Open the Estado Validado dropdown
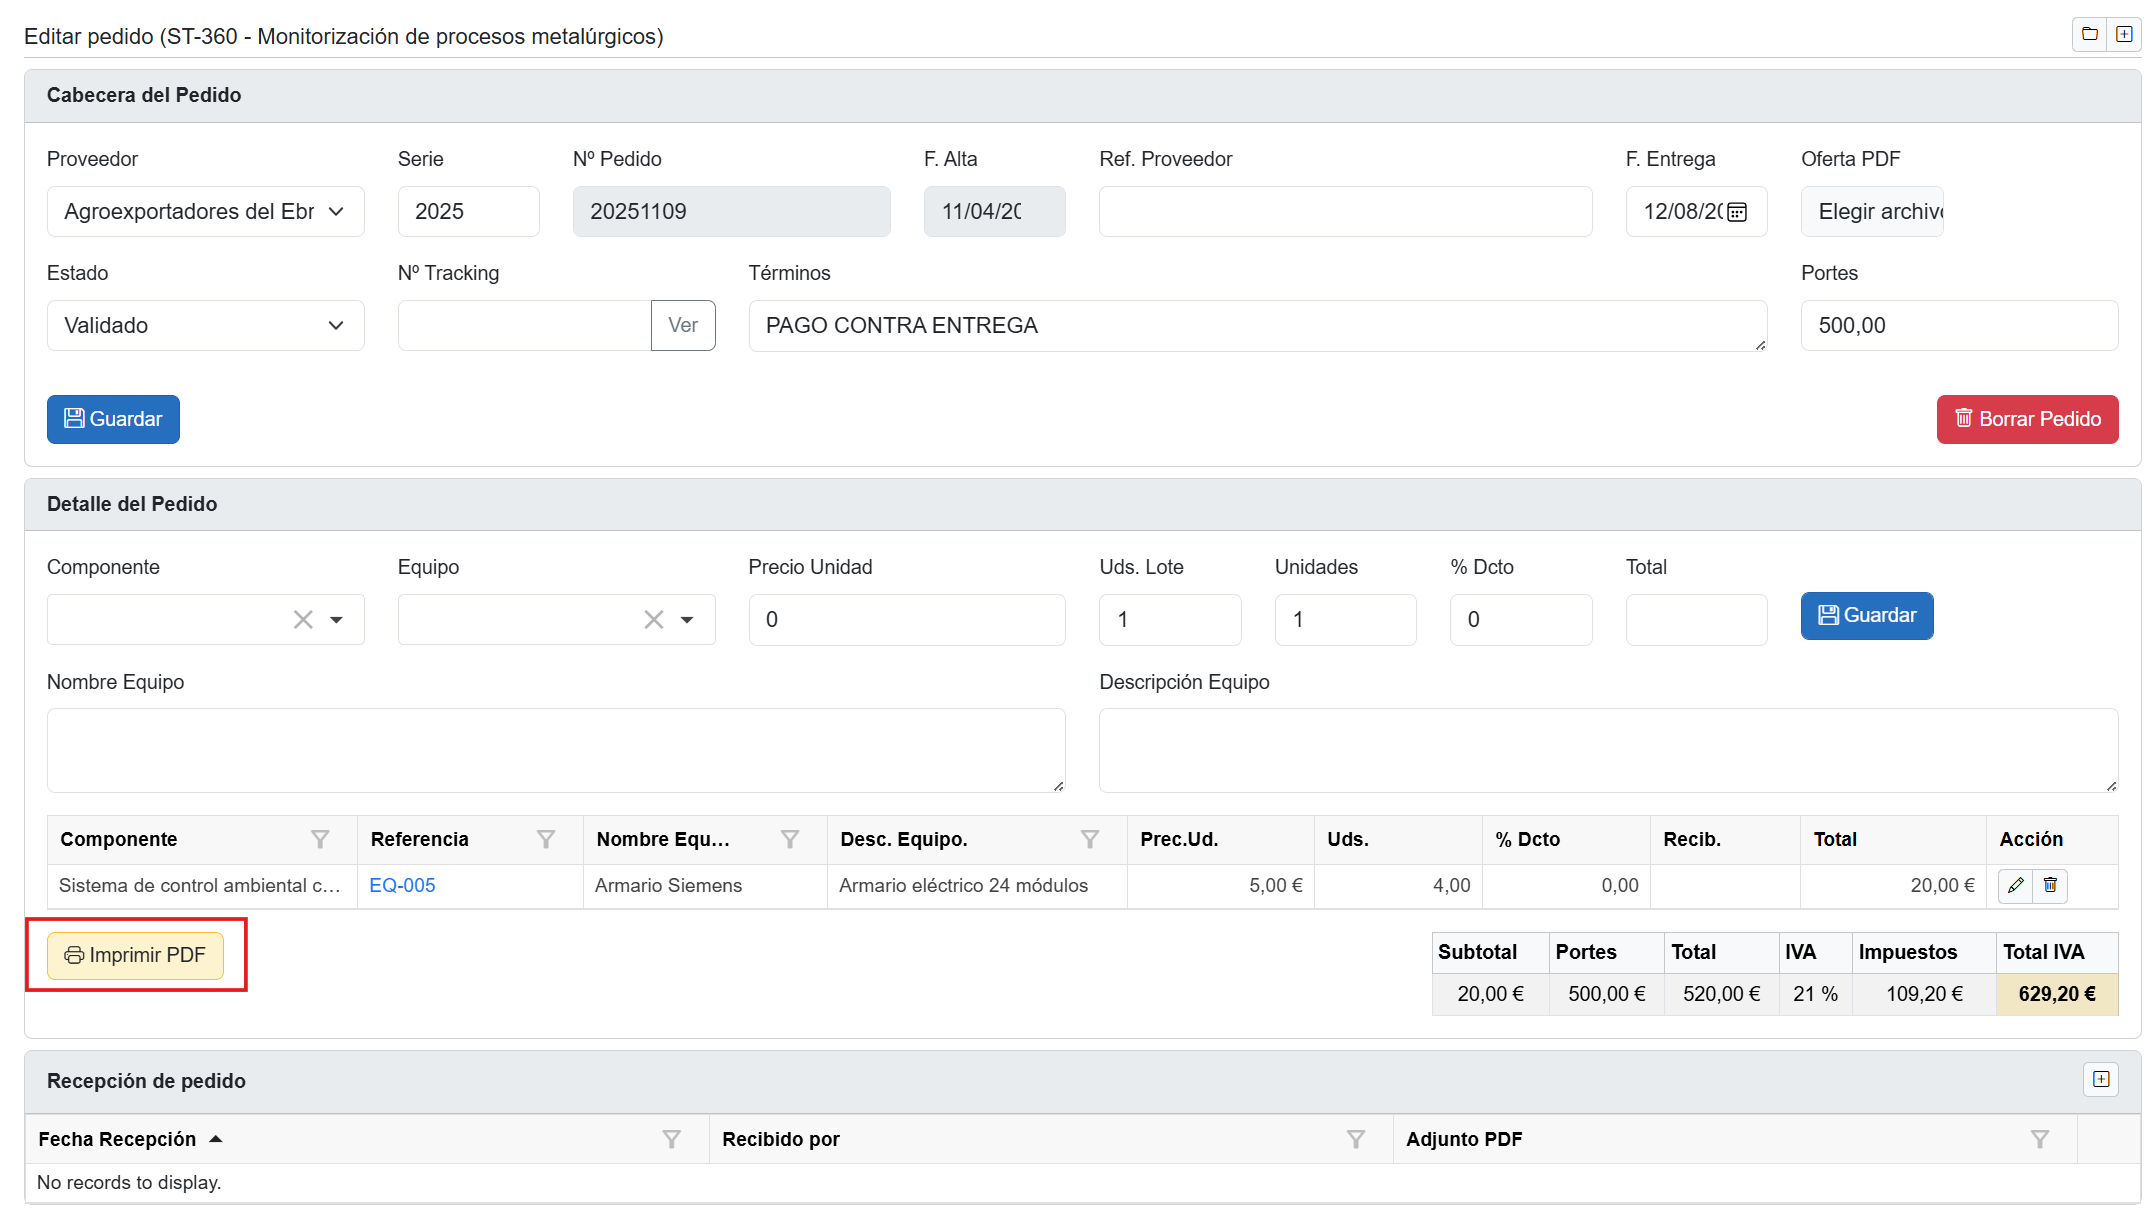The height and width of the screenshot is (1213, 2153). point(205,326)
